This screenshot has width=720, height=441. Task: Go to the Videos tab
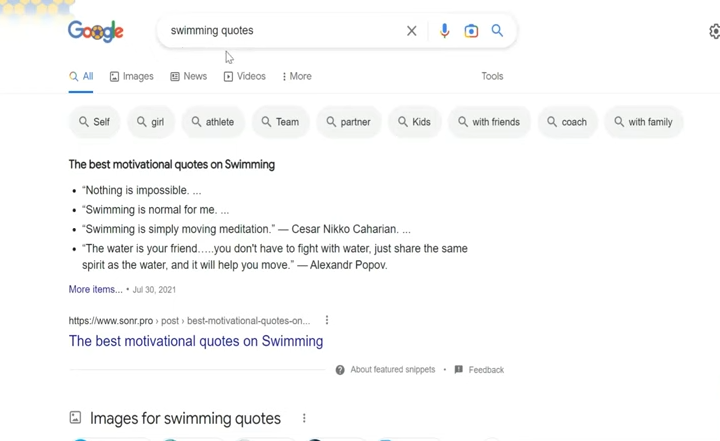(x=244, y=76)
